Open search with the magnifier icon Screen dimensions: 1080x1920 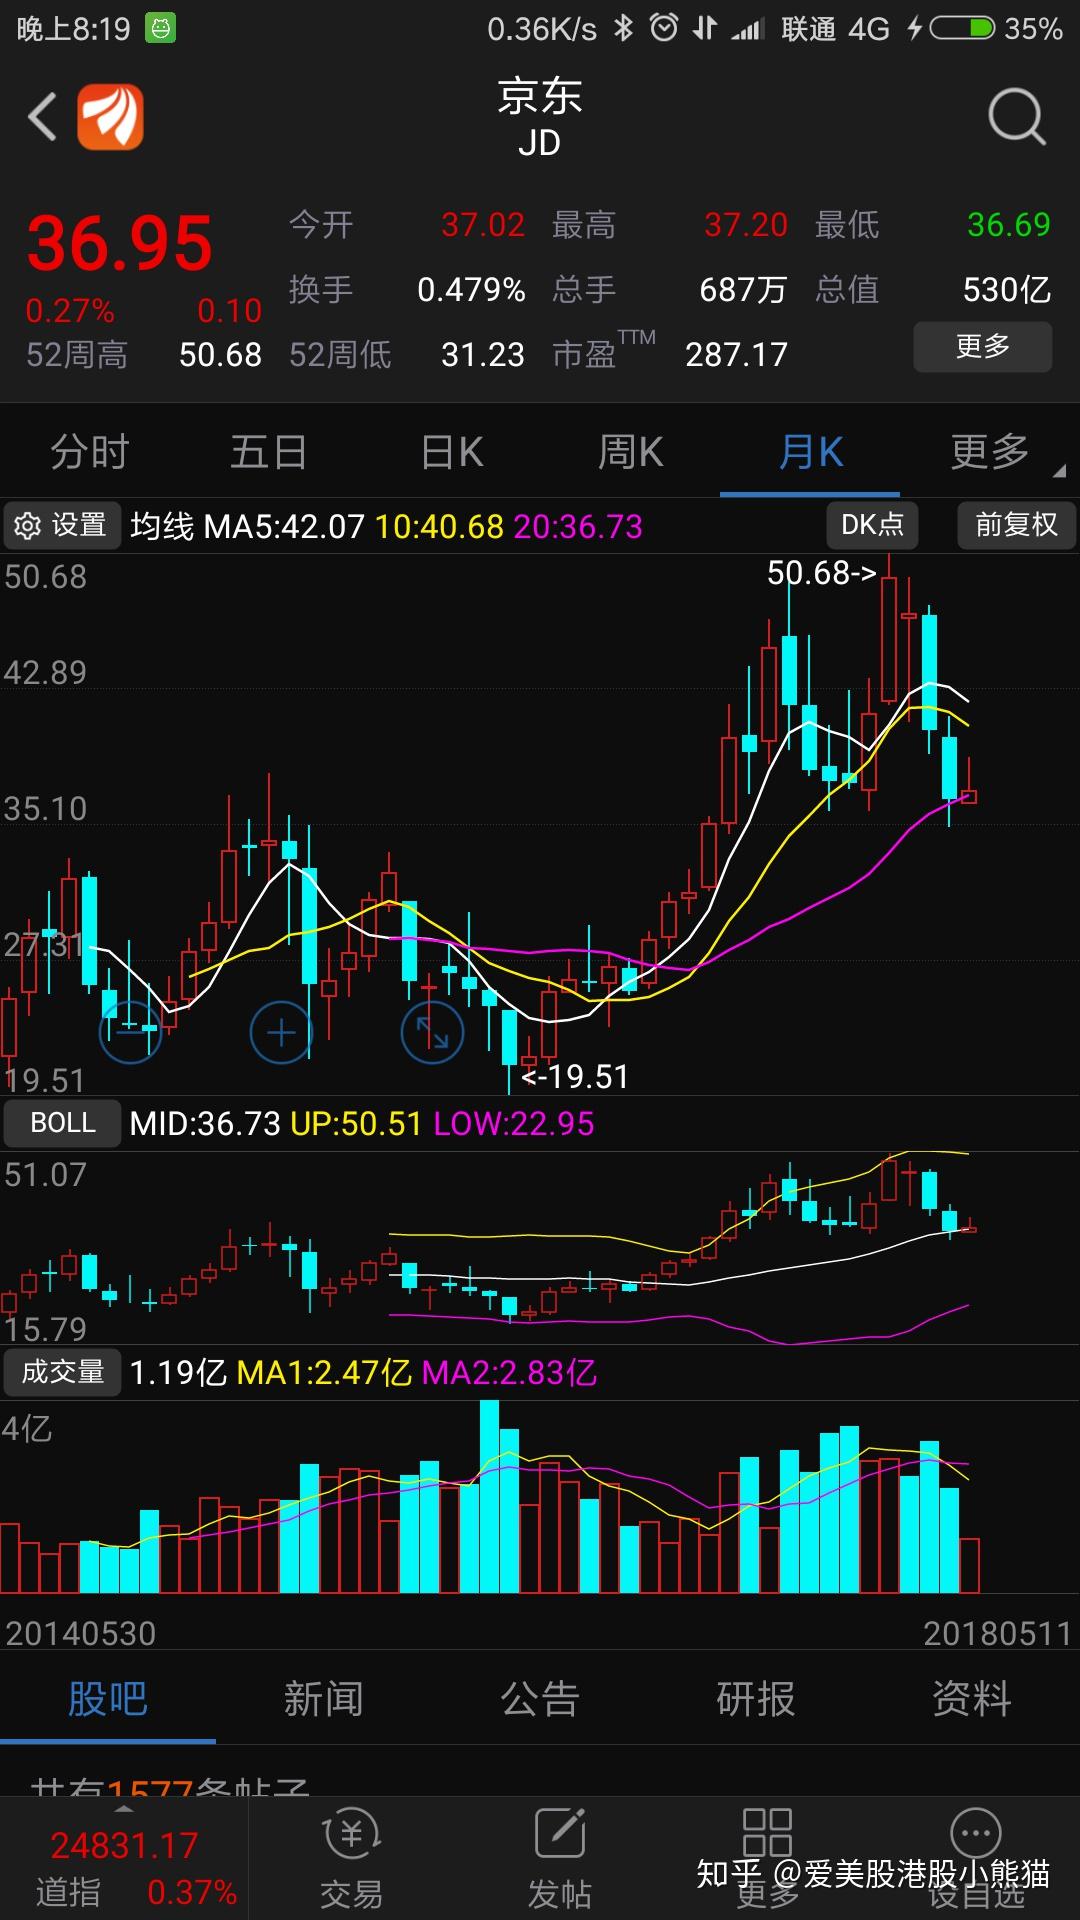1016,117
